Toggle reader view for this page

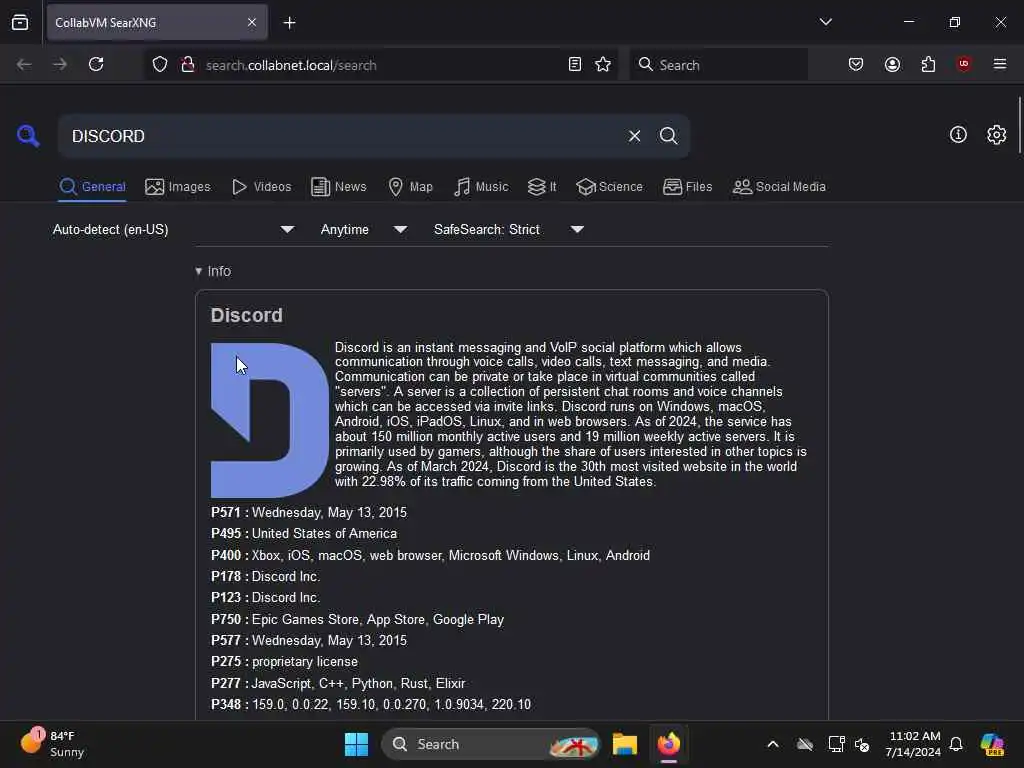[x=575, y=64]
